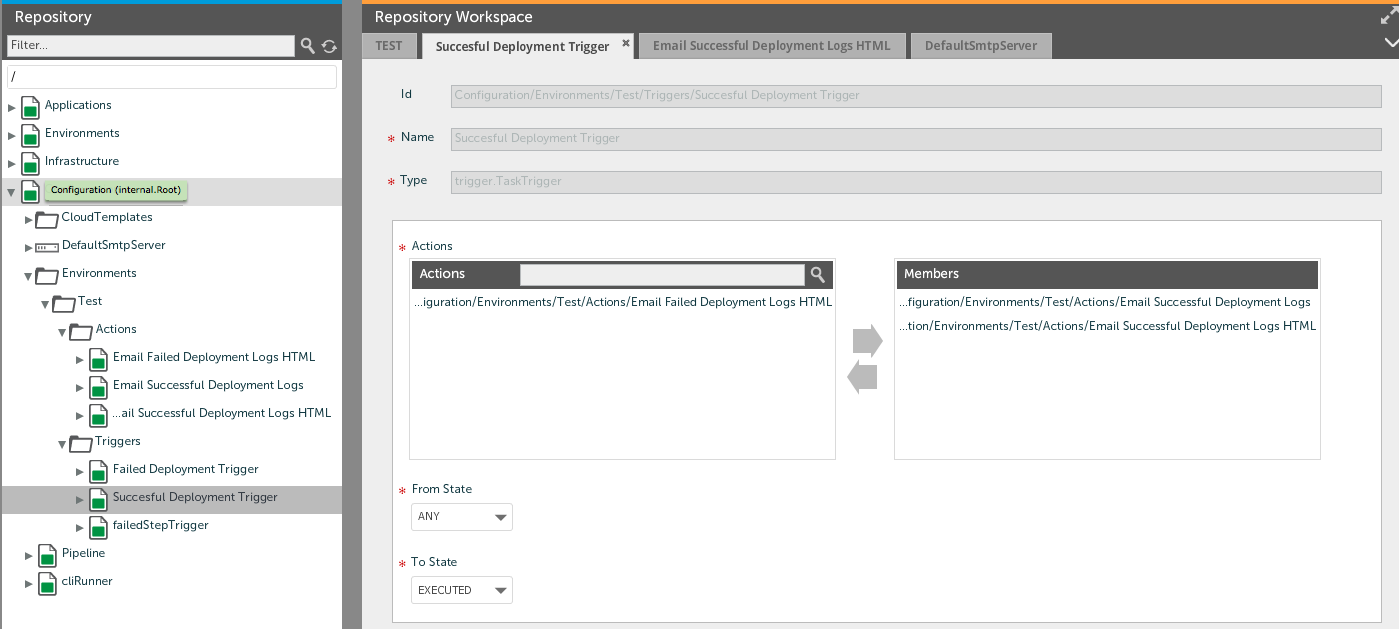This screenshot has height=629, width=1399.
Task: Click the Configuration (internal.Root) tooltip label
Action: [117, 190]
